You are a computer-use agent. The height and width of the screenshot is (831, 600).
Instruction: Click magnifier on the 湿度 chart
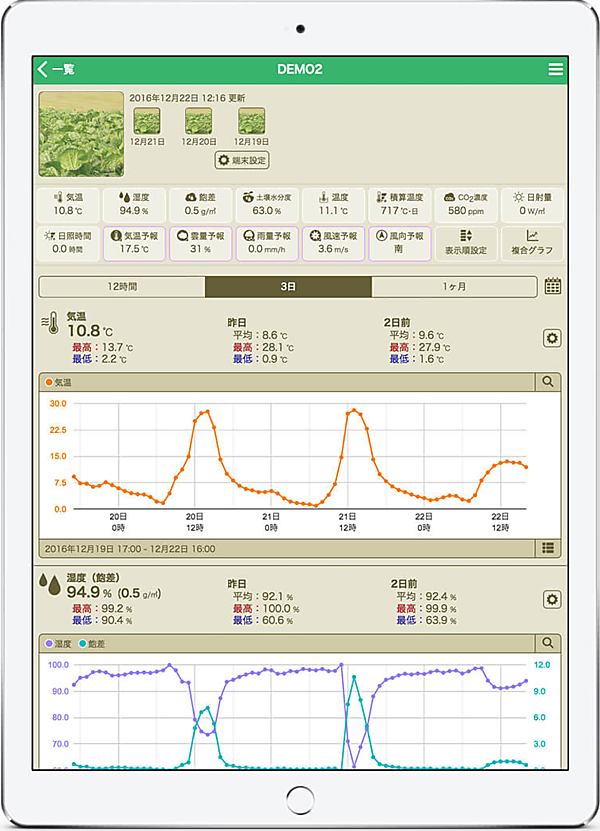(548, 643)
